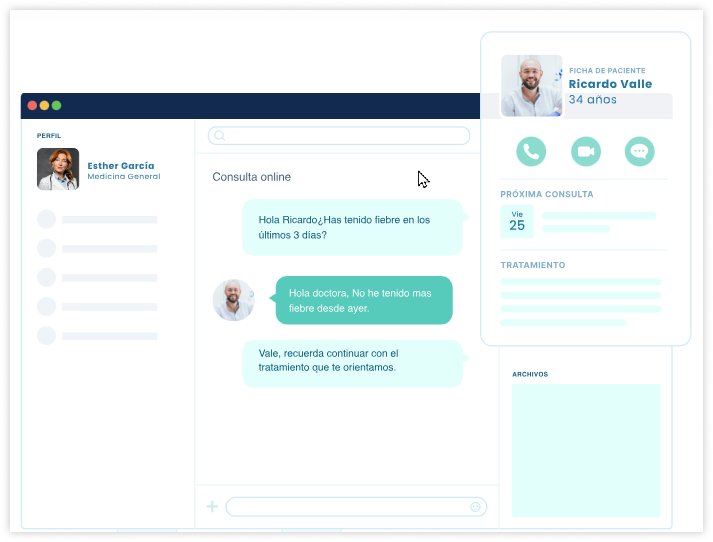
Task: Click Esther García's profile photo
Action: [x=58, y=169]
